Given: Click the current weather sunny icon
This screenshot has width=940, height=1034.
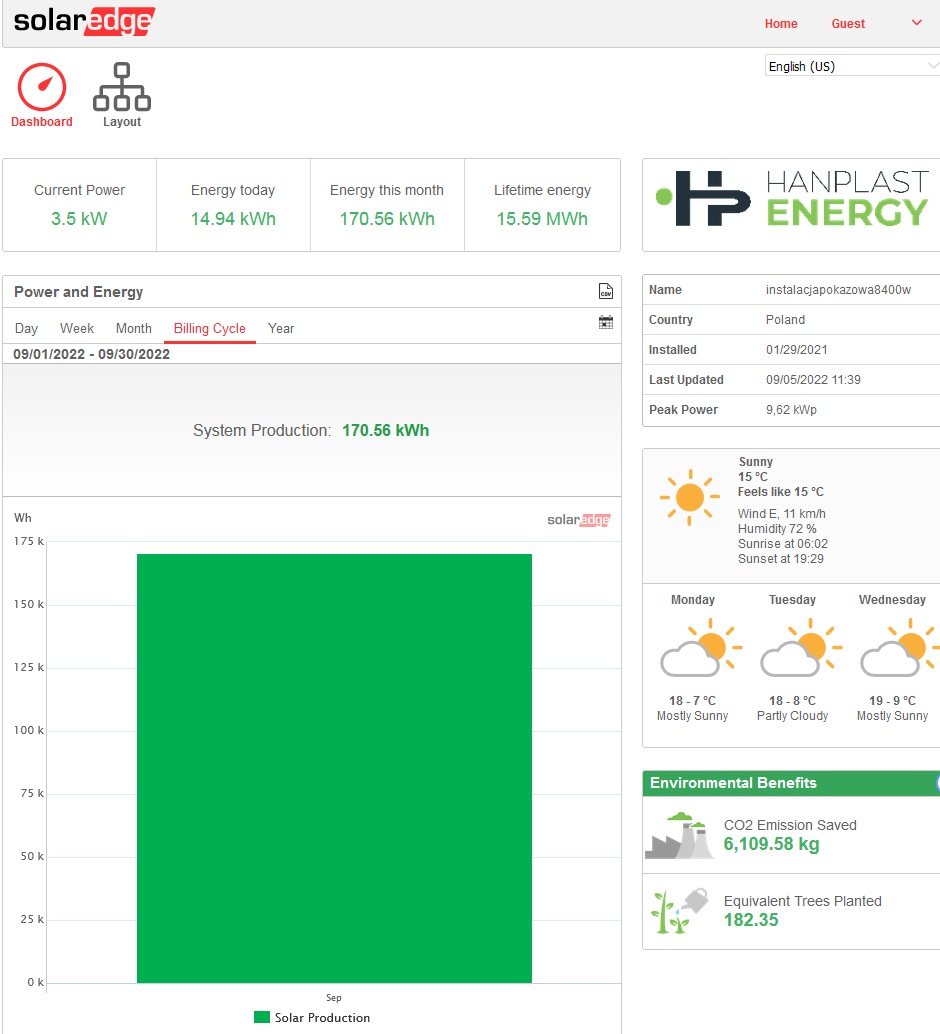Looking at the screenshot, I should (689, 497).
